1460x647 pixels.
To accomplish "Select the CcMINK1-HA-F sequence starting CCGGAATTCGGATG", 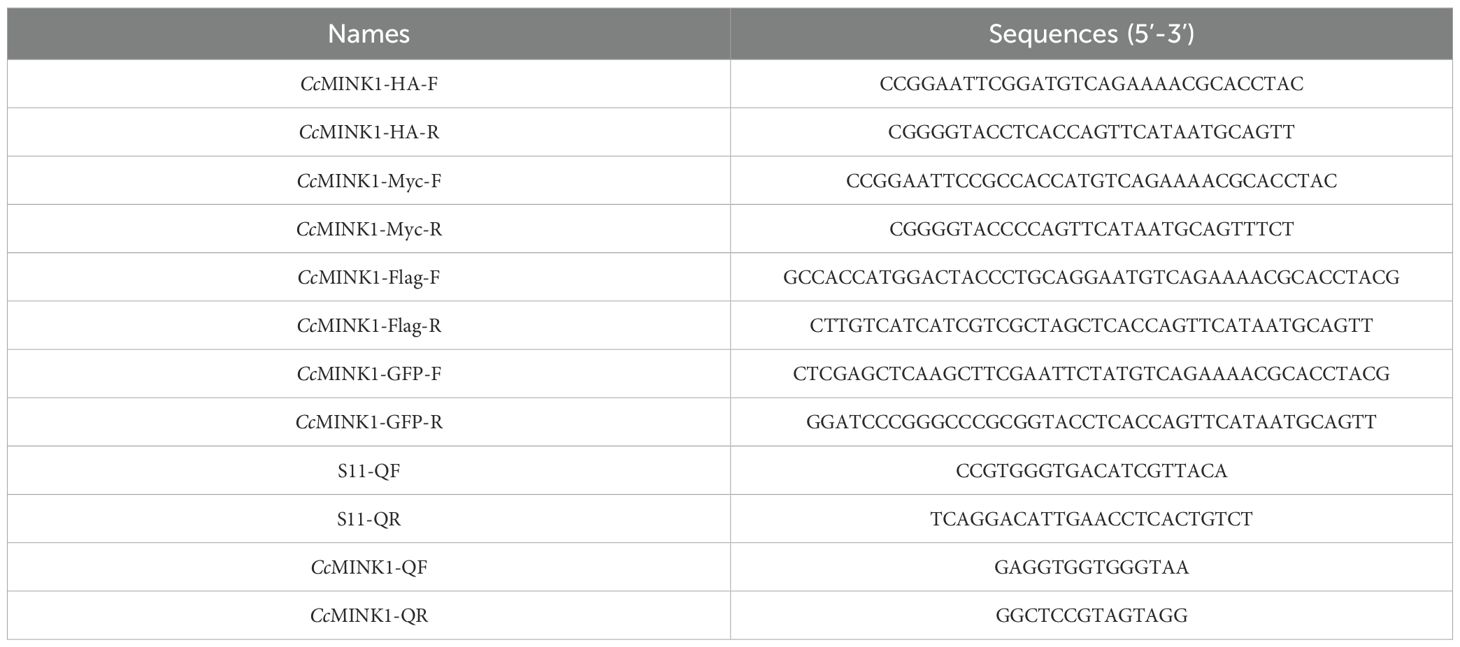I will [x=1091, y=84].
